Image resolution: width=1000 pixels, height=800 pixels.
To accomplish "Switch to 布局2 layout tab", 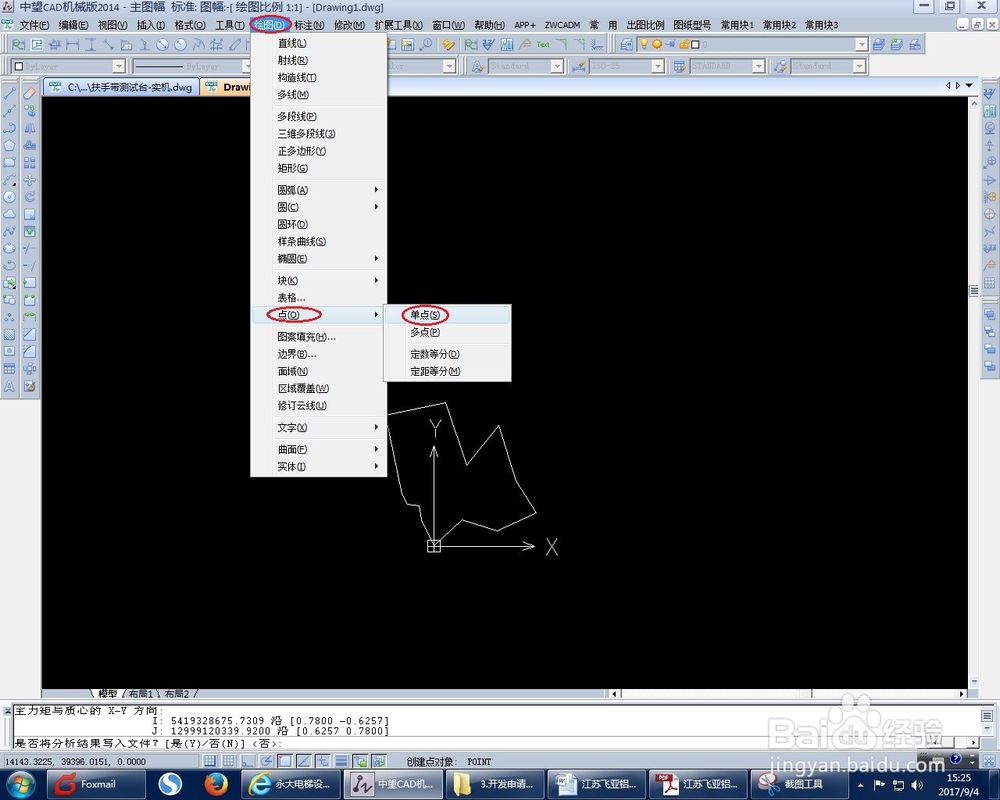I will (177, 693).
